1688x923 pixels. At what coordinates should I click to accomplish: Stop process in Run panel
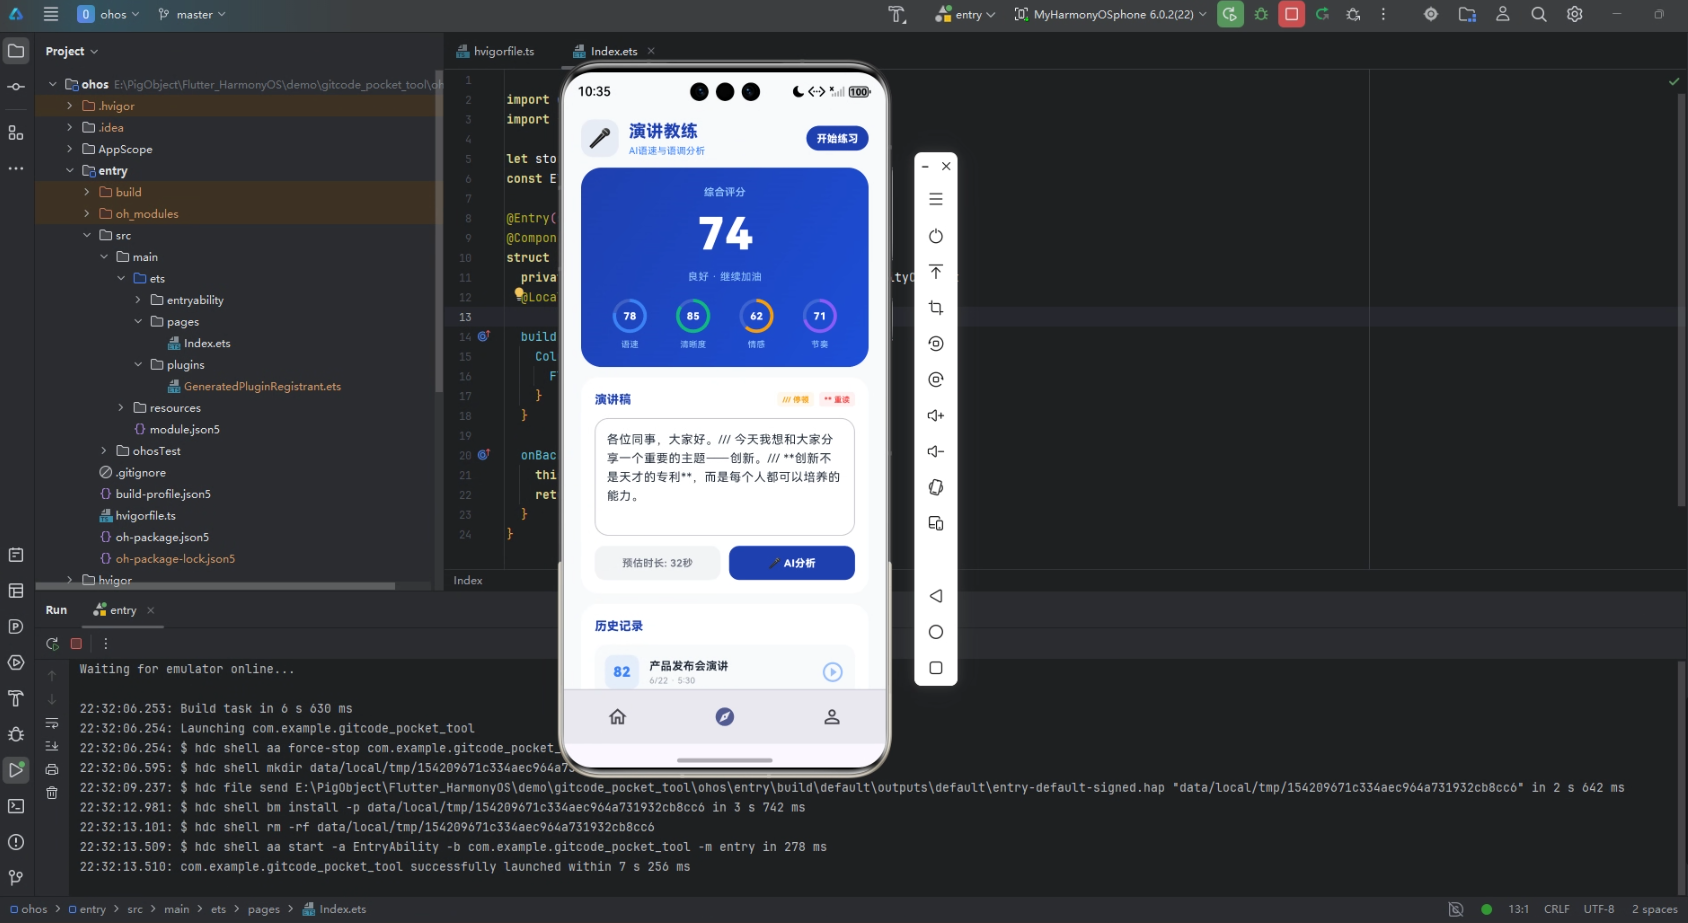pos(76,644)
